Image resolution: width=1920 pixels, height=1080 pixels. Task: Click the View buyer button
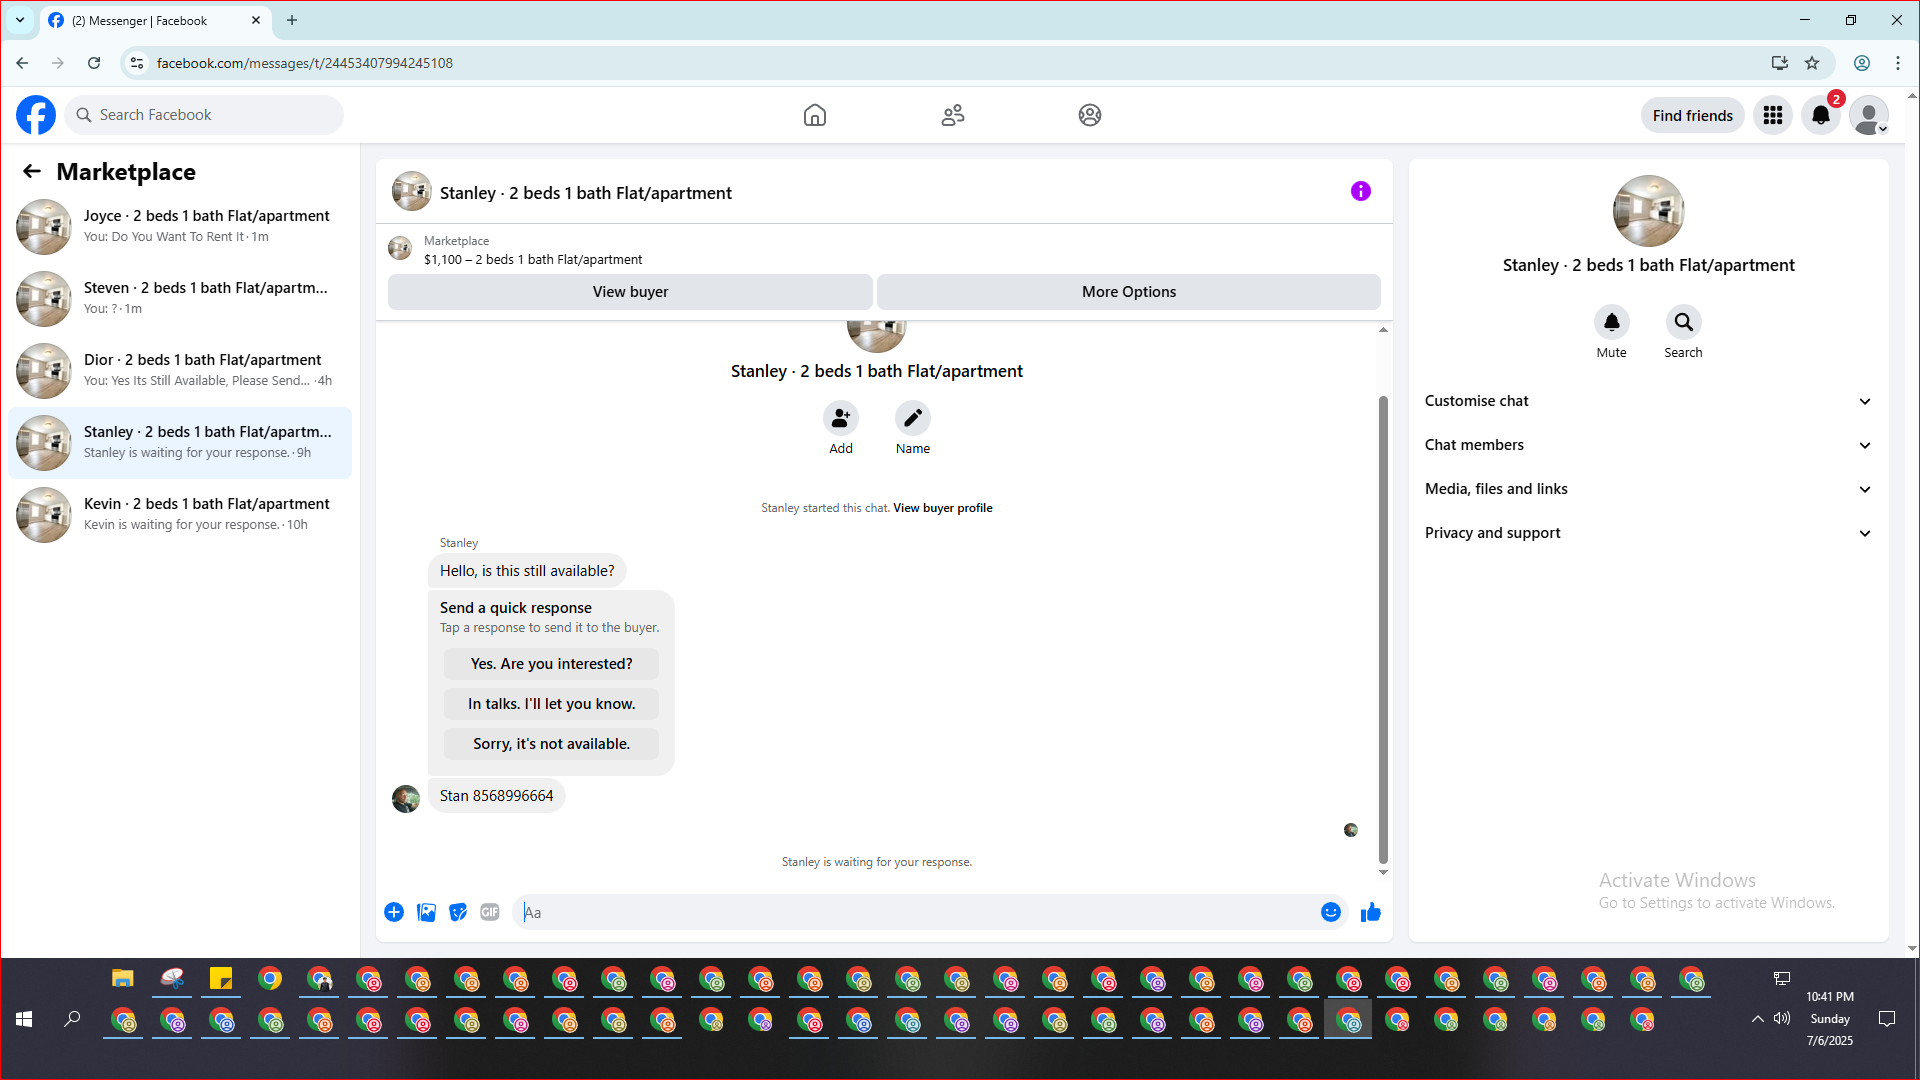630,292
